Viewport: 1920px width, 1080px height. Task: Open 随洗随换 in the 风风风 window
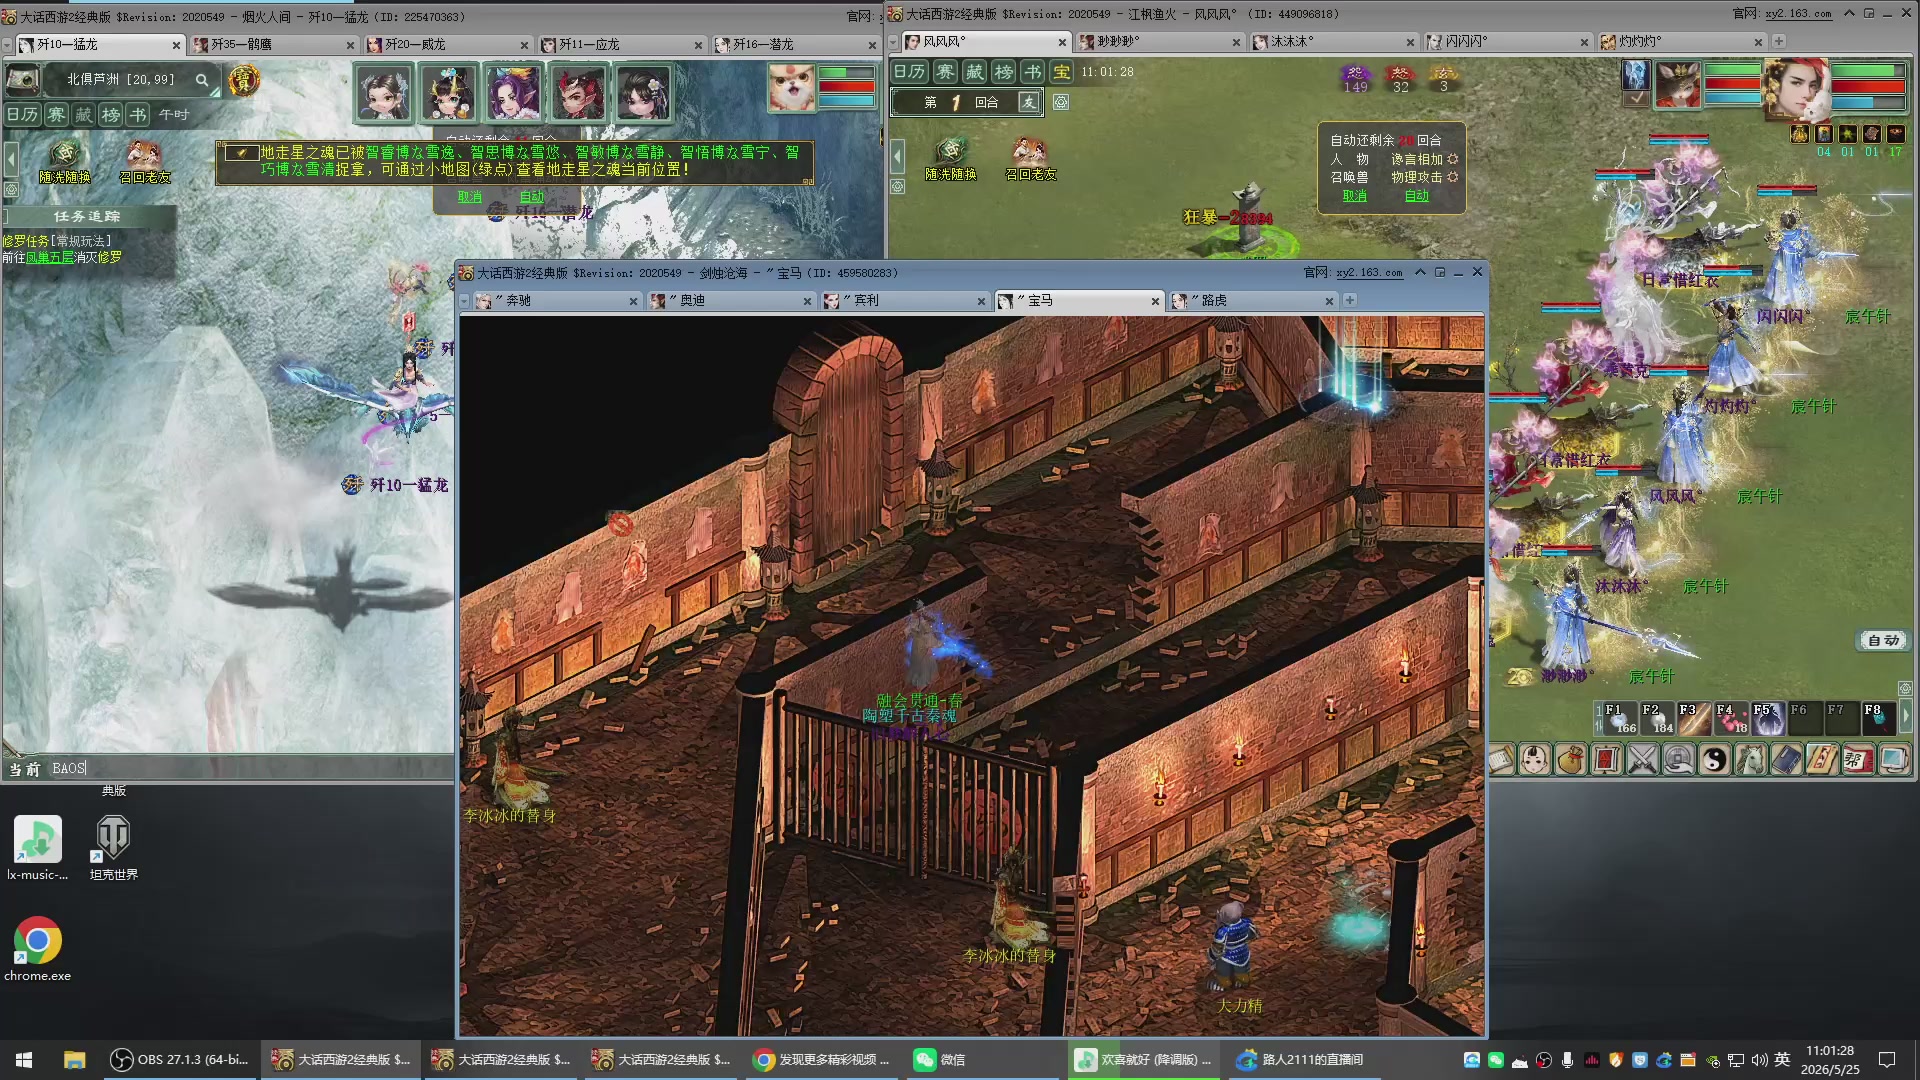pyautogui.click(x=951, y=159)
